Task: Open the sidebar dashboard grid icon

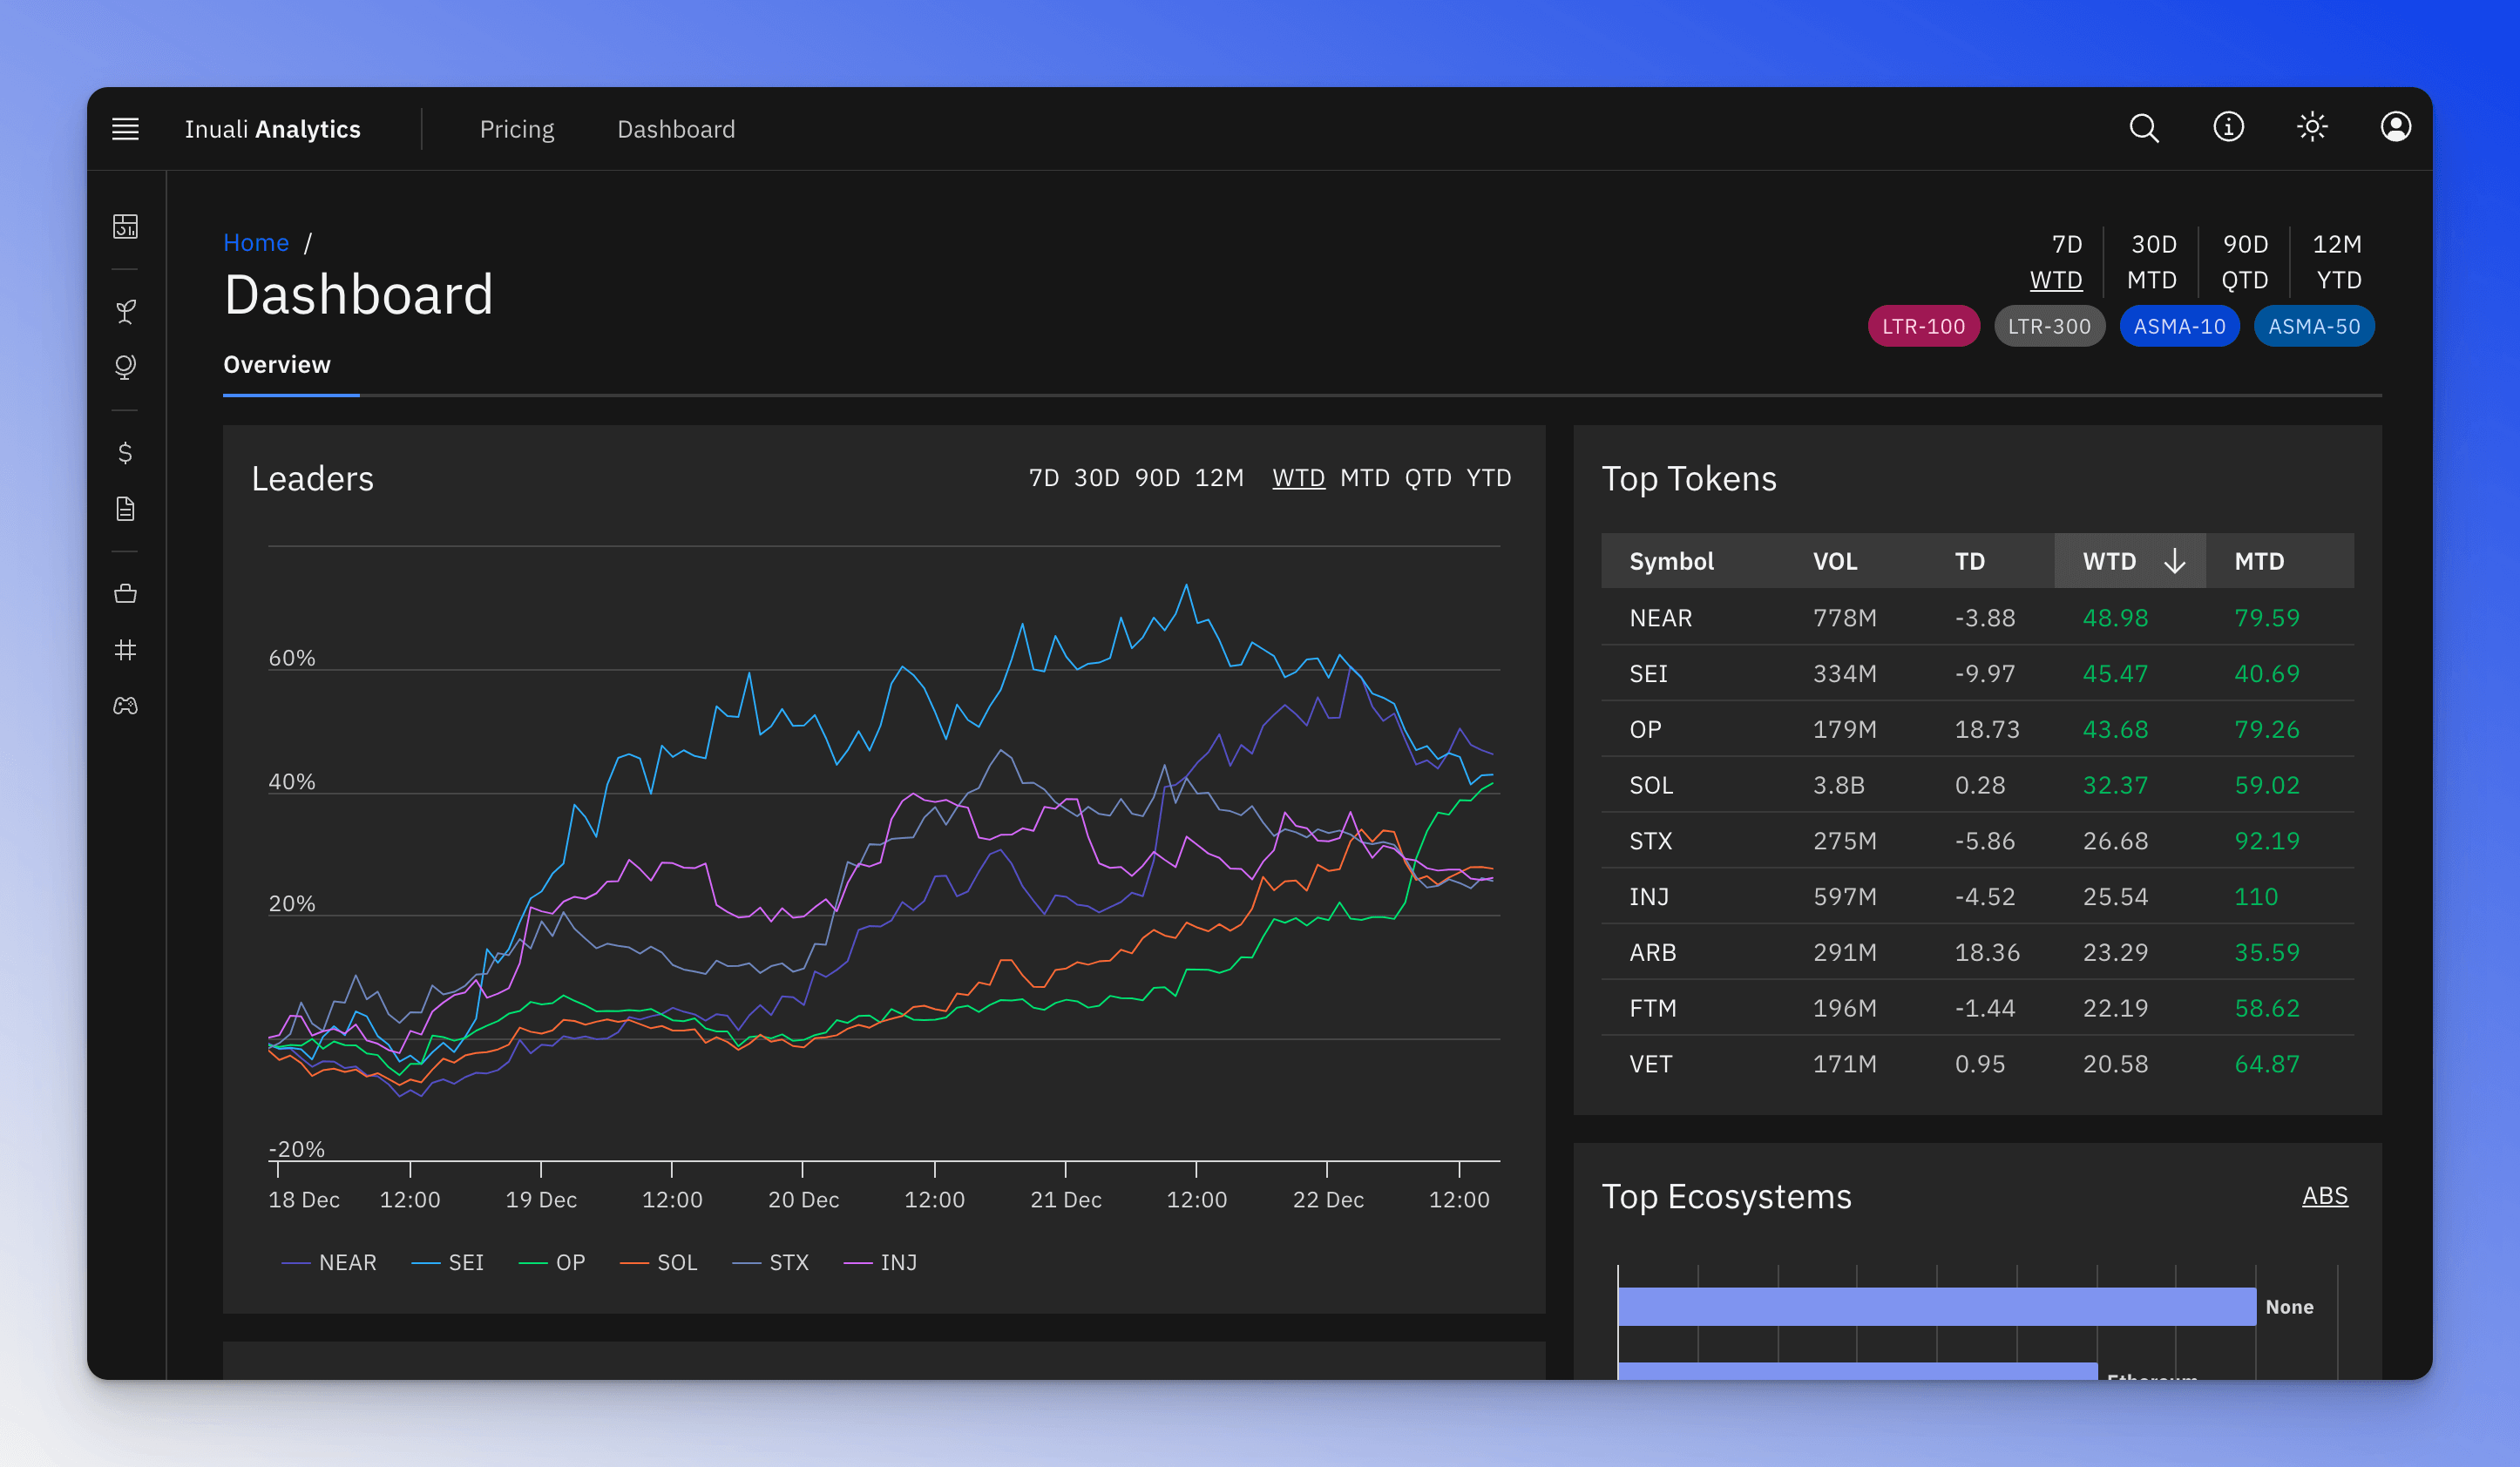Action: [x=125, y=227]
